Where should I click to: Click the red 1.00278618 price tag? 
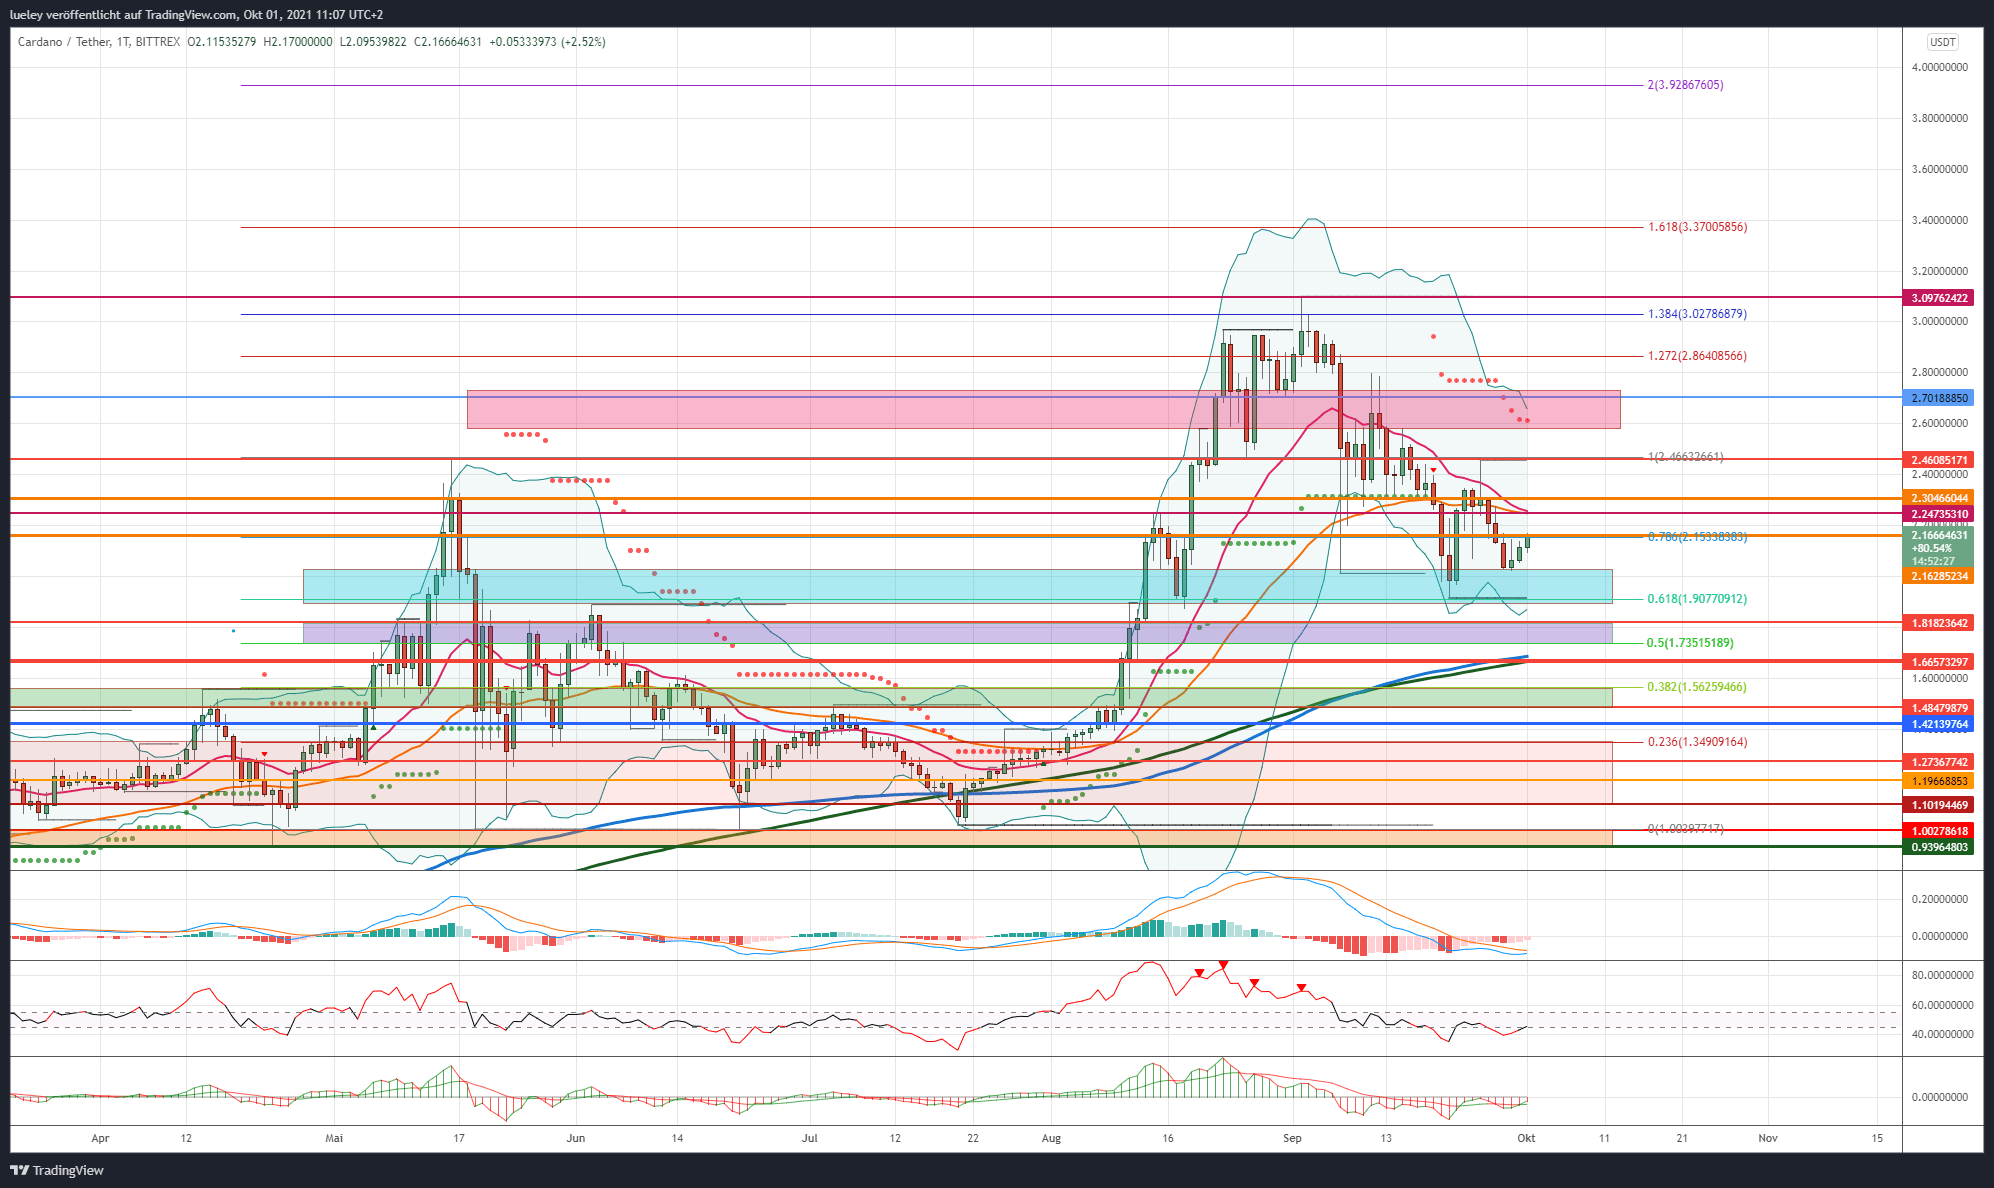click(1939, 831)
